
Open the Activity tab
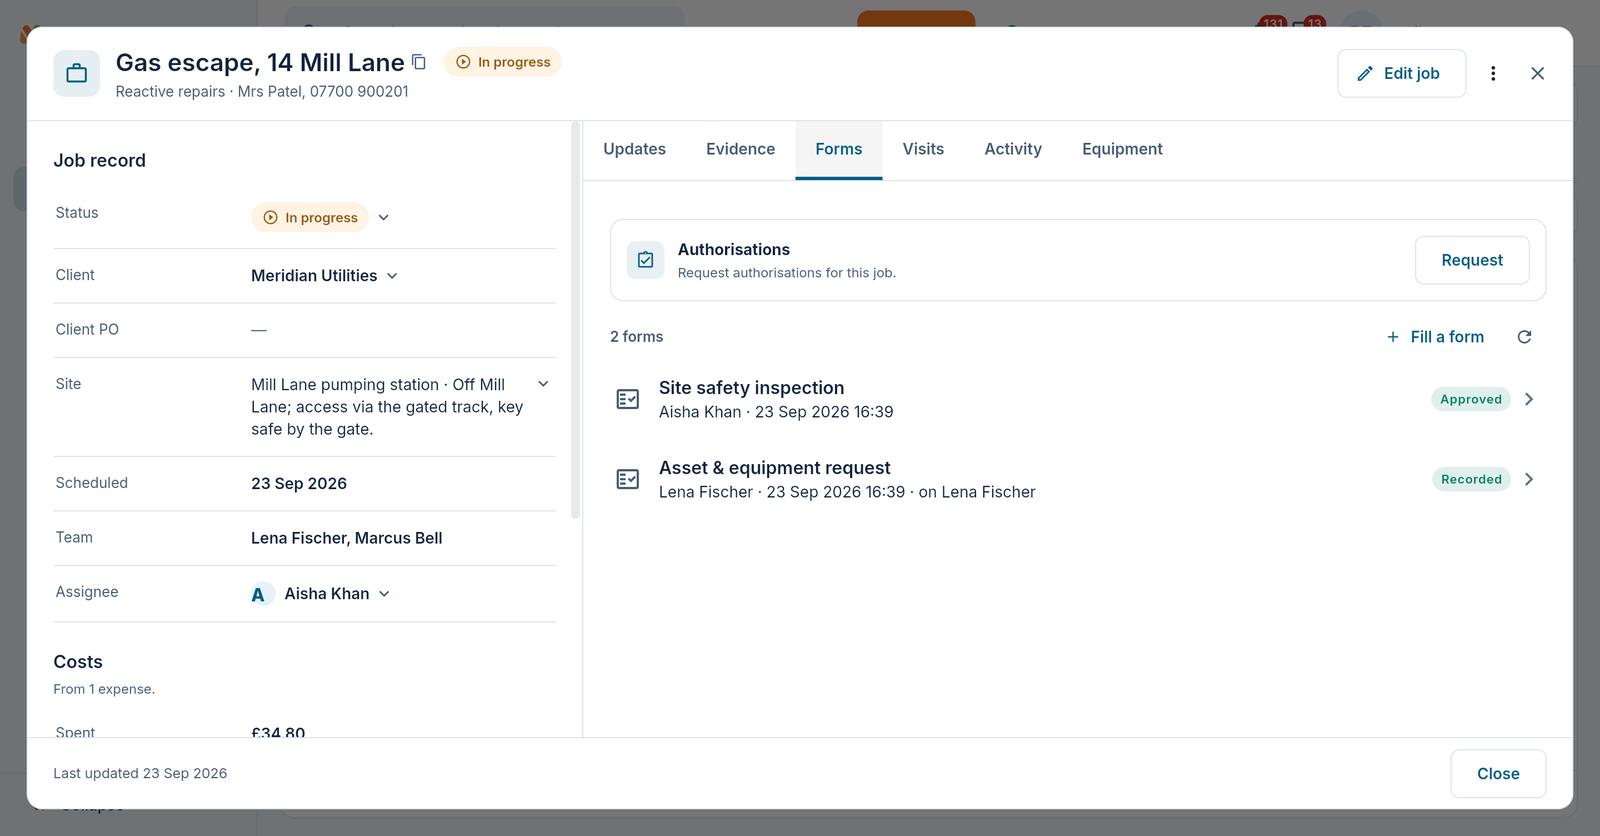click(x=1013, y=149)
